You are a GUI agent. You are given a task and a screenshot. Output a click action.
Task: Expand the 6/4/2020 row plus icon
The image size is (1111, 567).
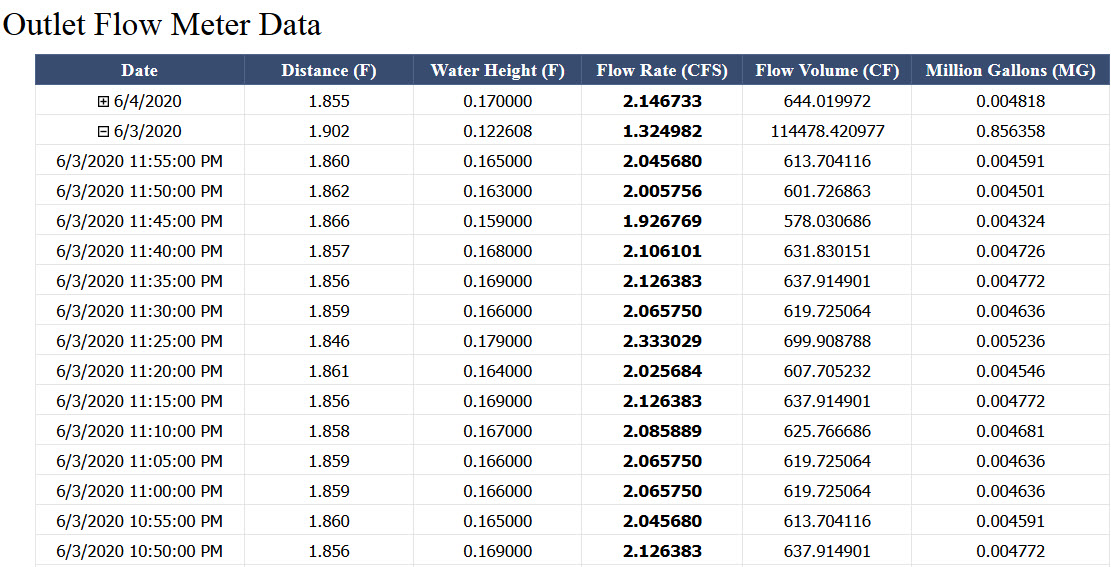click(x=103, y=101)
